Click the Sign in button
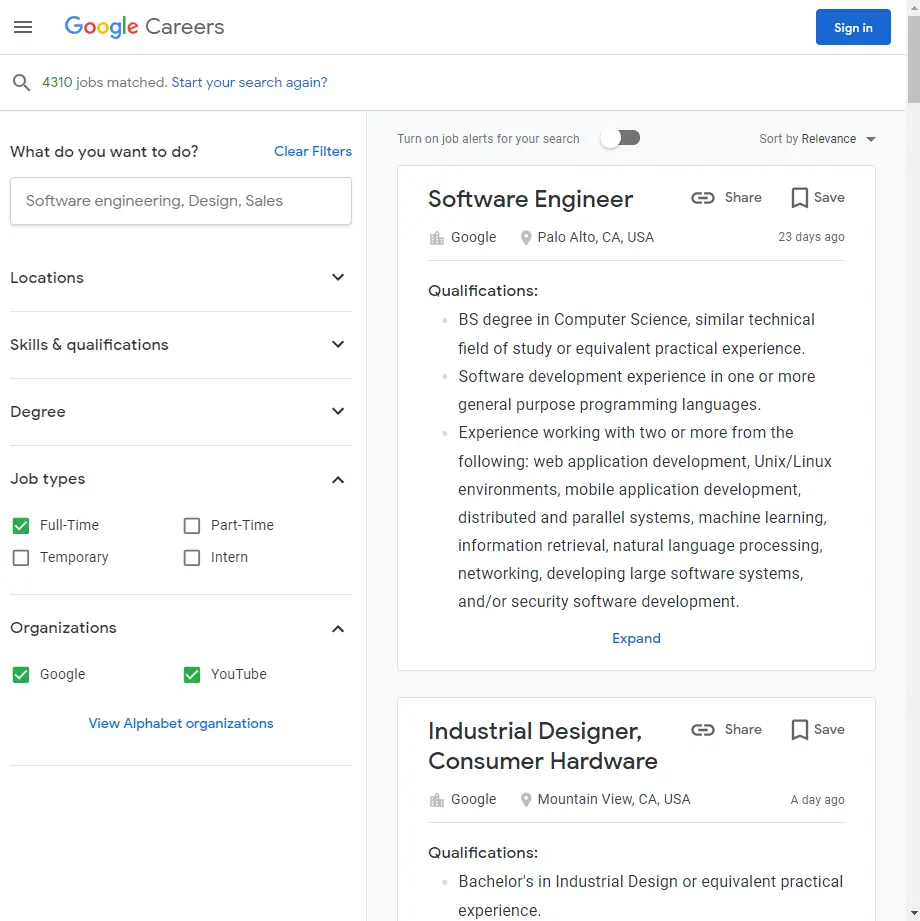The height and width of the screenshot is (921, 920). tap(853, 27)
